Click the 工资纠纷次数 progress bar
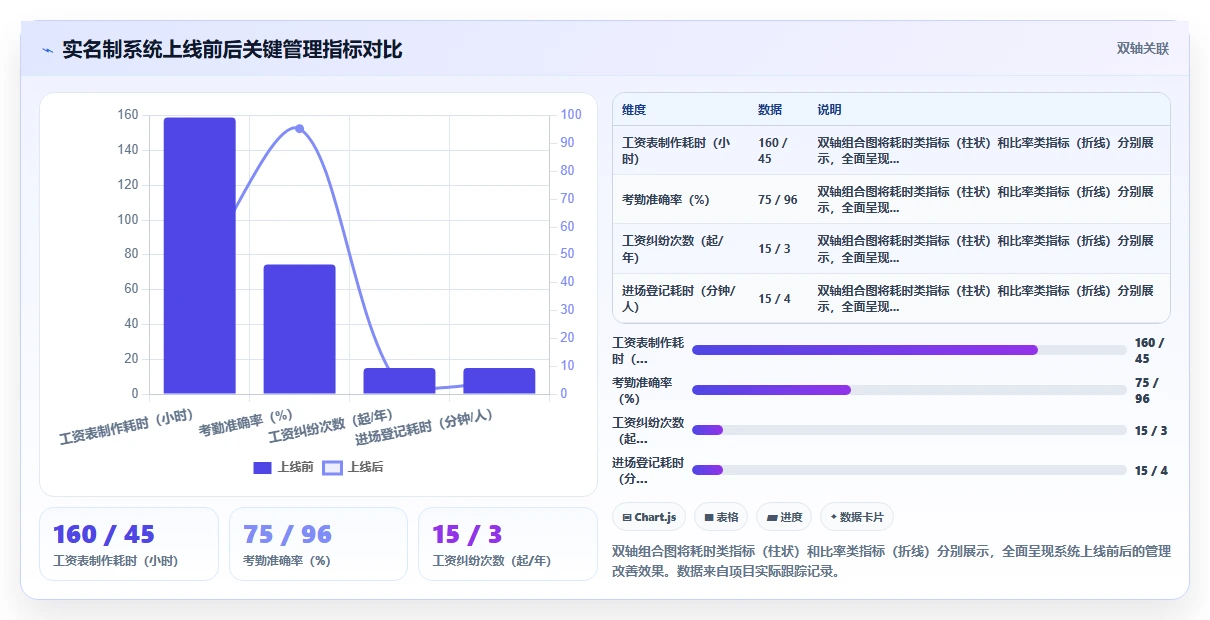 click(909, 430)
